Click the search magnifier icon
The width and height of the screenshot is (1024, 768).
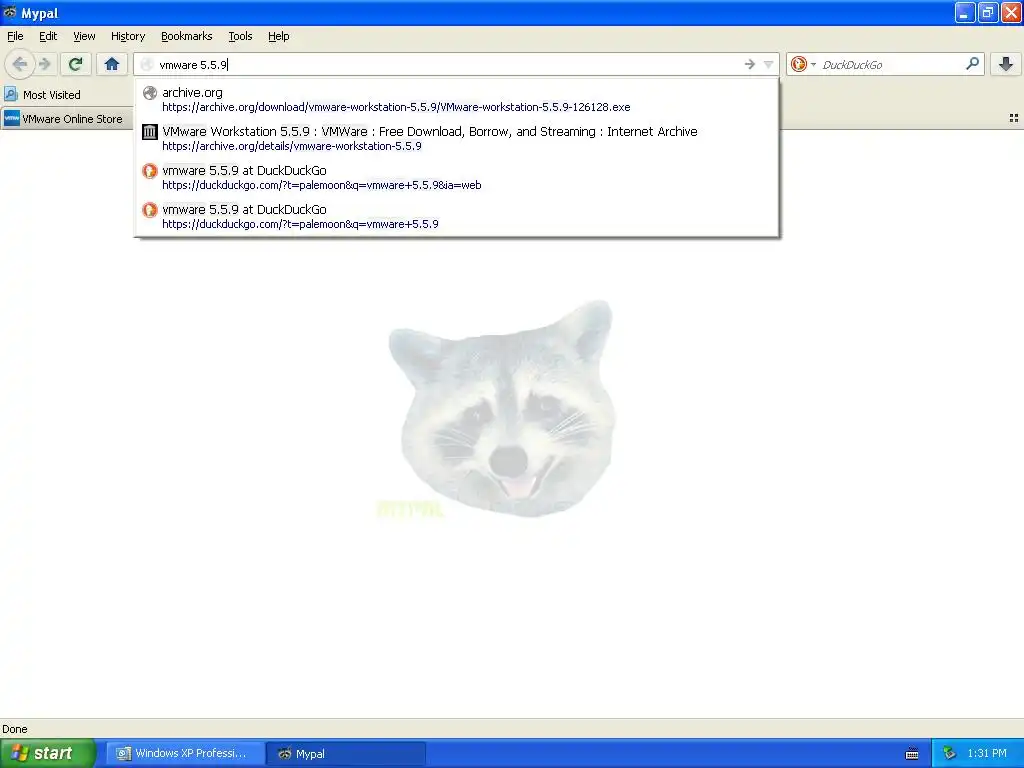click(972, 64)
